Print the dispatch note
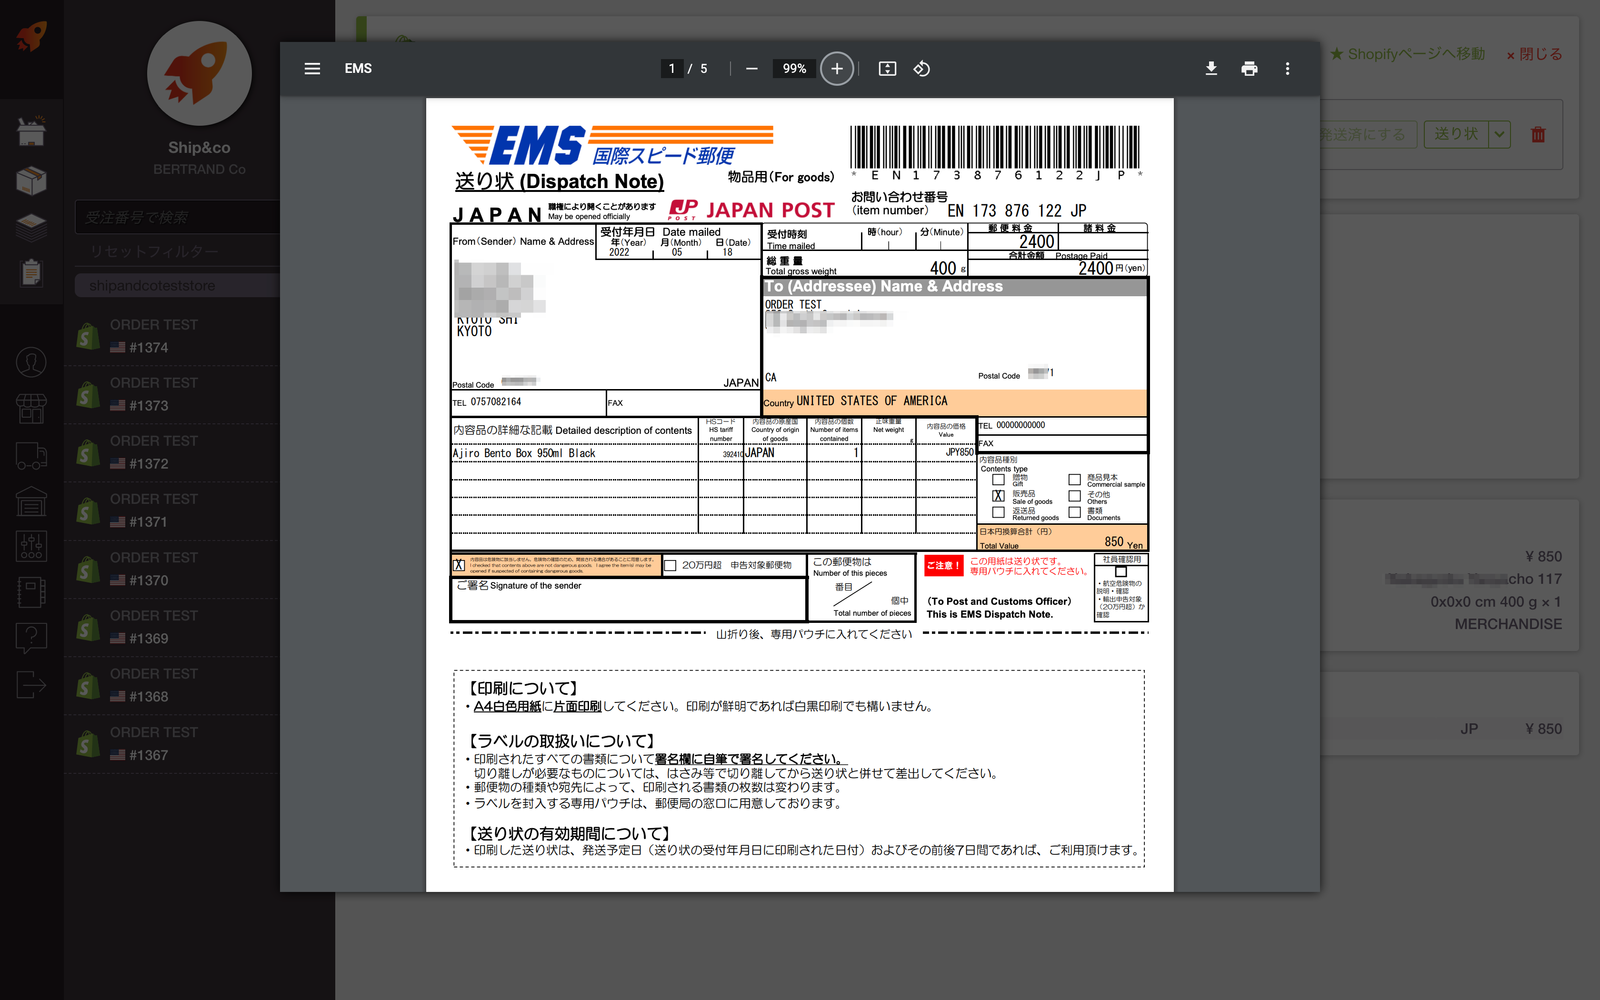This screenshot has width=1600, height=1000. tap(1249, 68)
